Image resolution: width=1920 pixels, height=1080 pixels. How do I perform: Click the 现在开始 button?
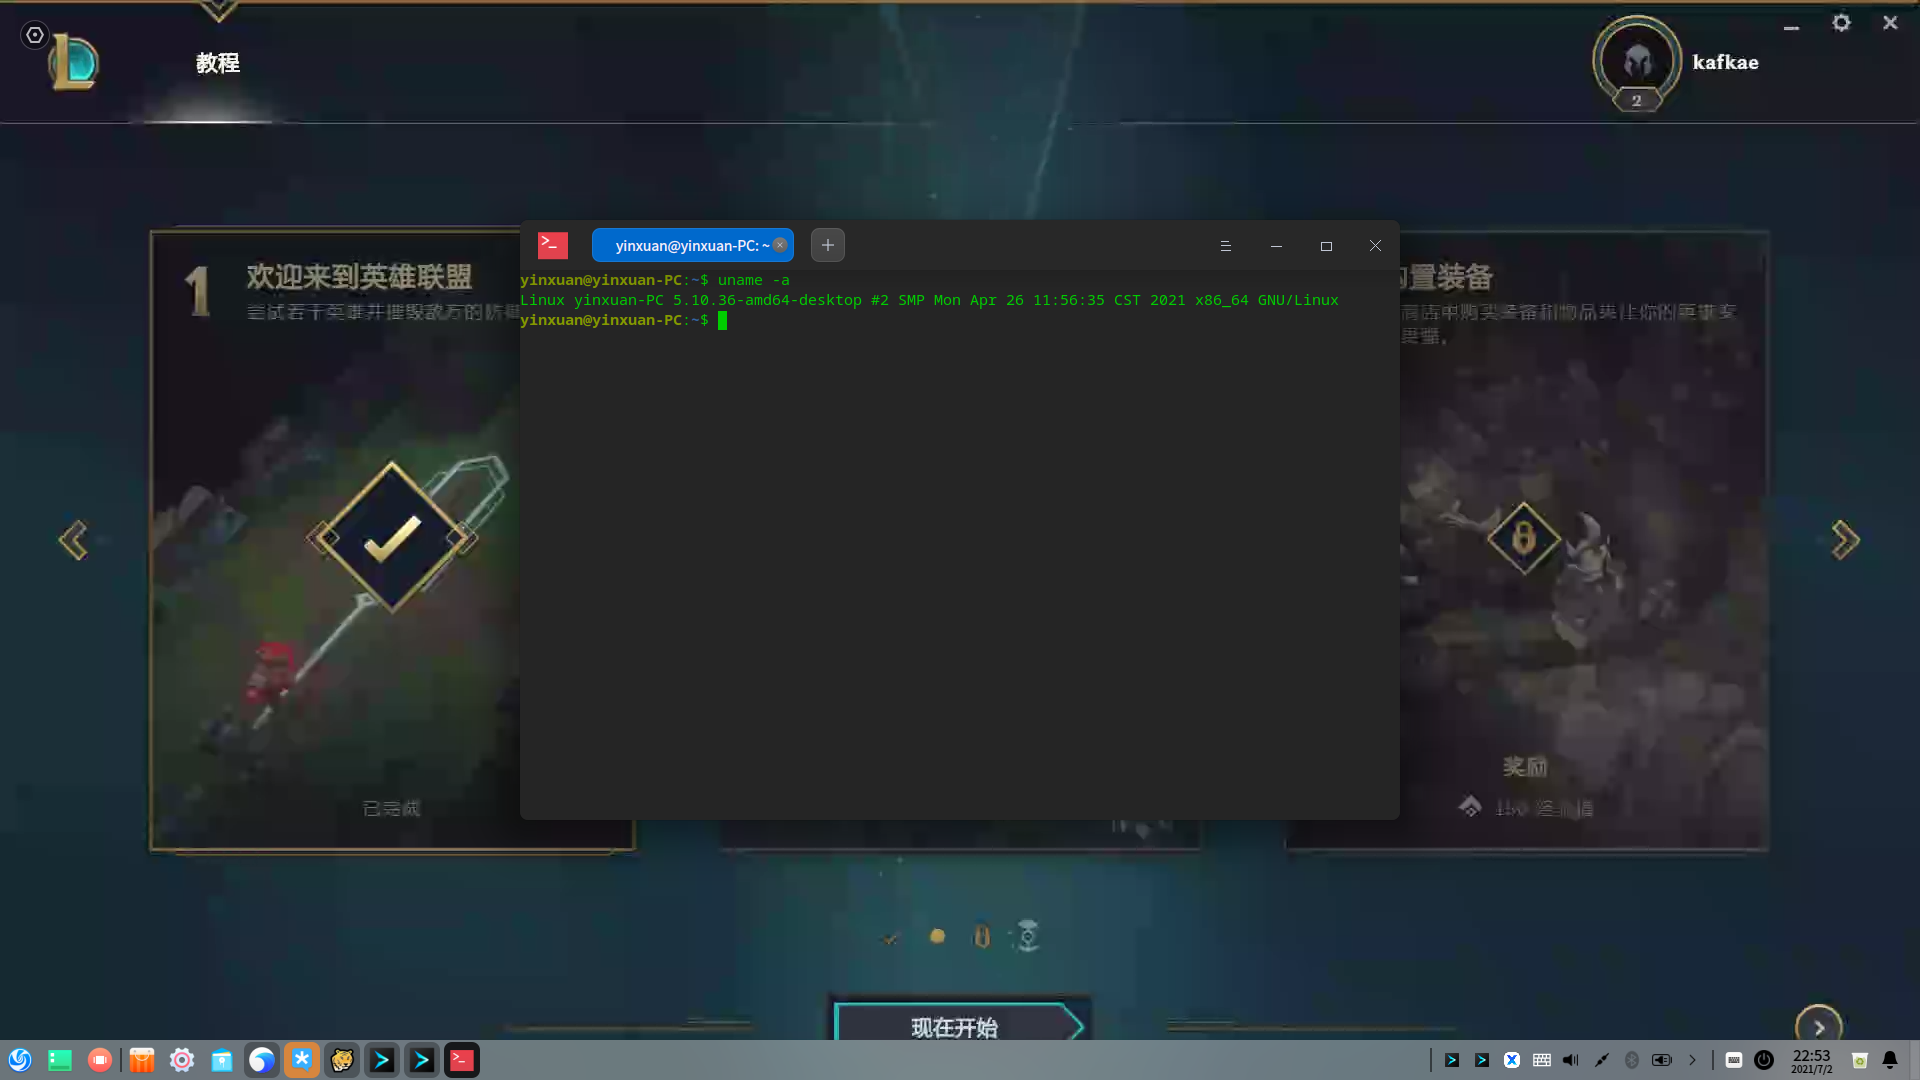pos(955,1026)
